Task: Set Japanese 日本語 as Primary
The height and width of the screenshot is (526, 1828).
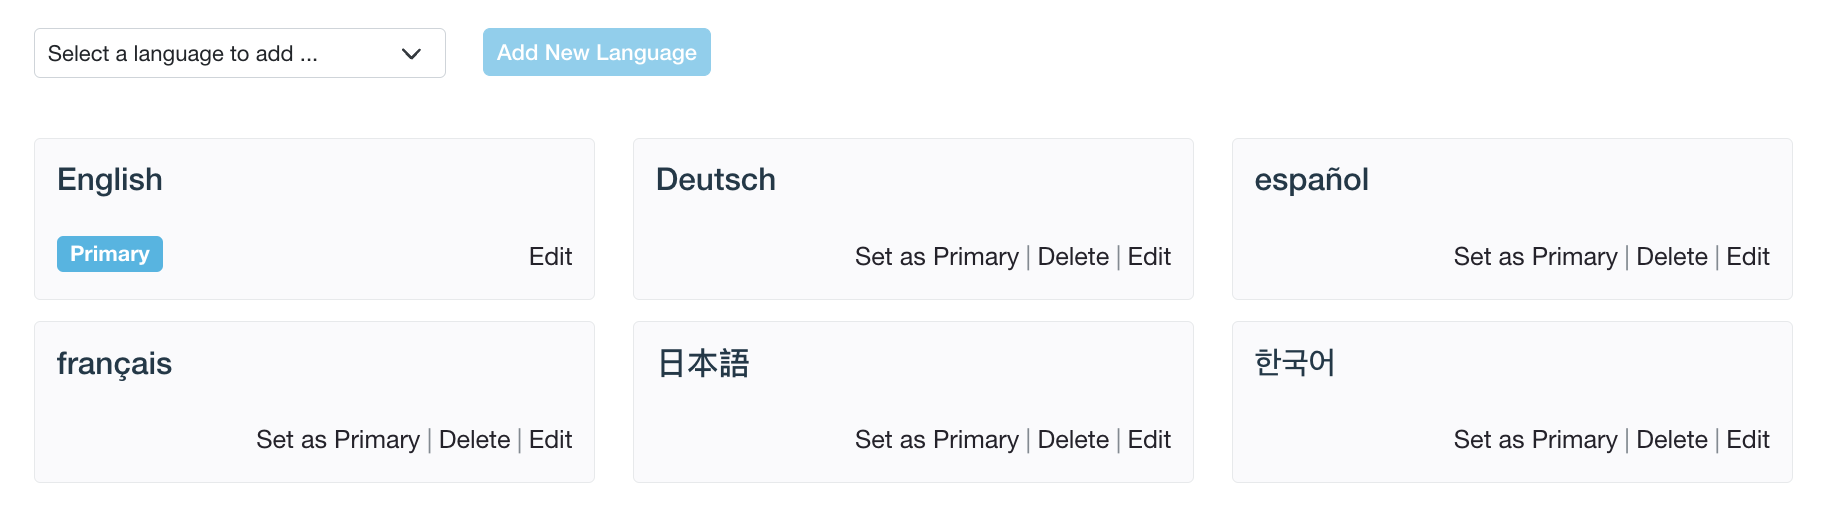Action: [936, 440]
